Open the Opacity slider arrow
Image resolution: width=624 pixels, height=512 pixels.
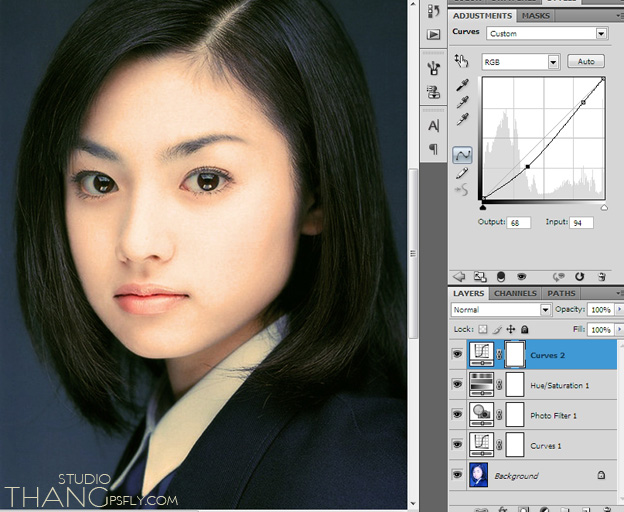619,309
